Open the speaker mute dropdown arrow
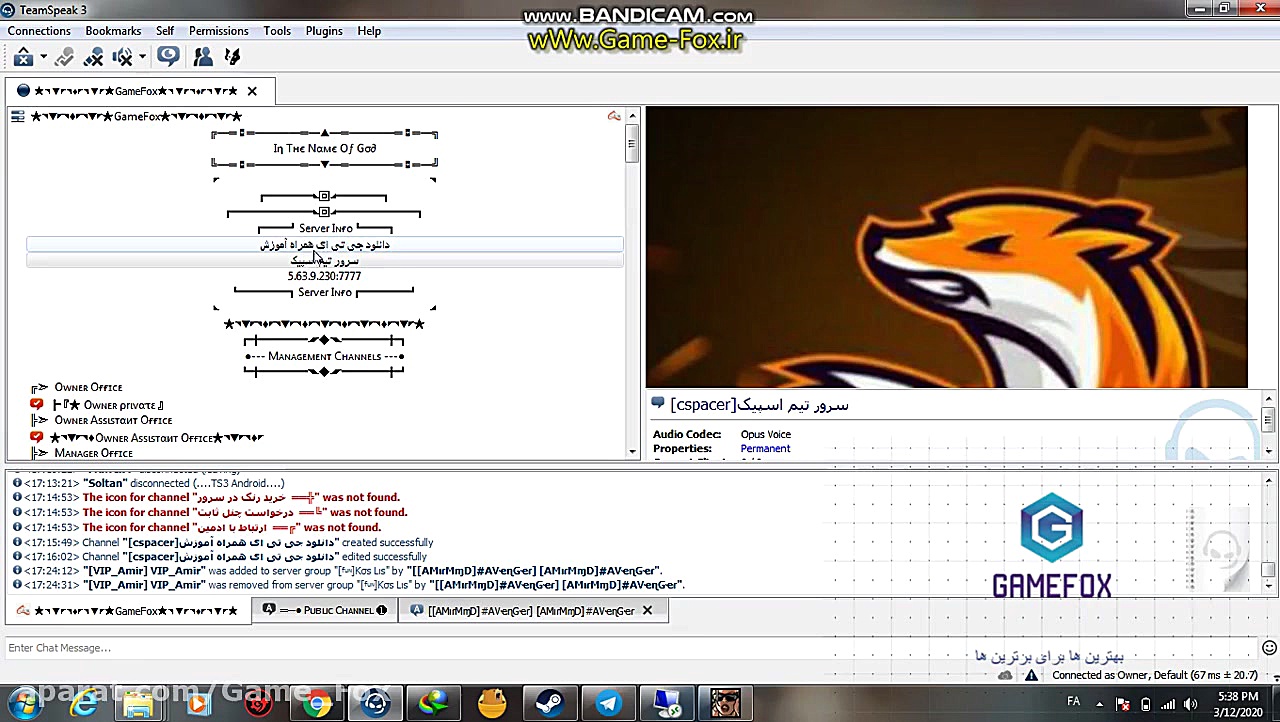 coord(142,57)
